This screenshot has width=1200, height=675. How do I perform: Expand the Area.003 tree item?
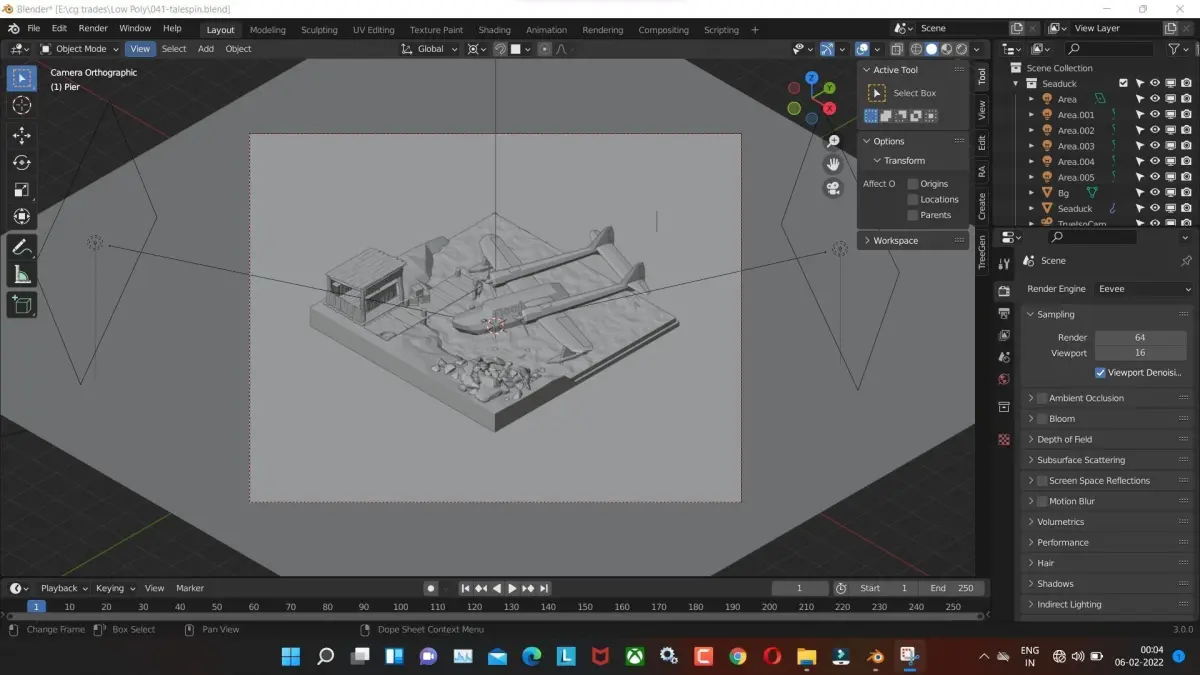click(x=1032, y=146)
